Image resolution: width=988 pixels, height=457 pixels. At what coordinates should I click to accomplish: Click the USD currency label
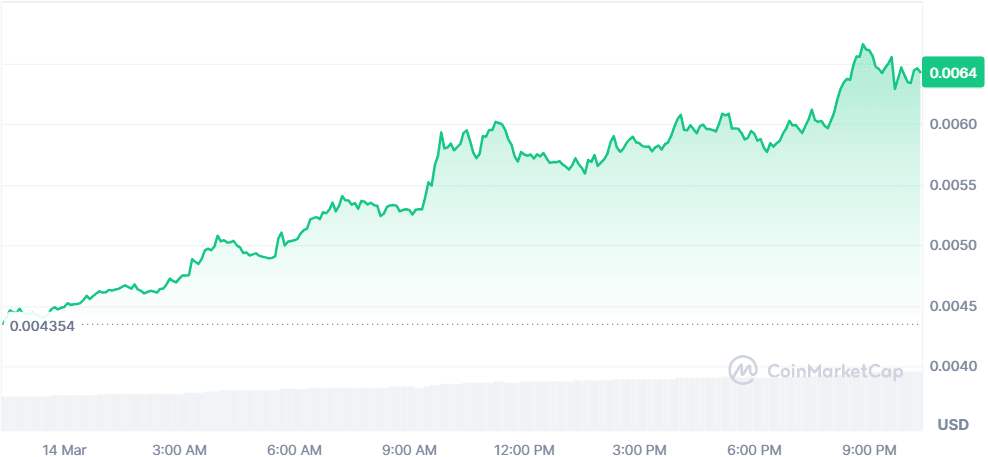[x=953, y=425]
